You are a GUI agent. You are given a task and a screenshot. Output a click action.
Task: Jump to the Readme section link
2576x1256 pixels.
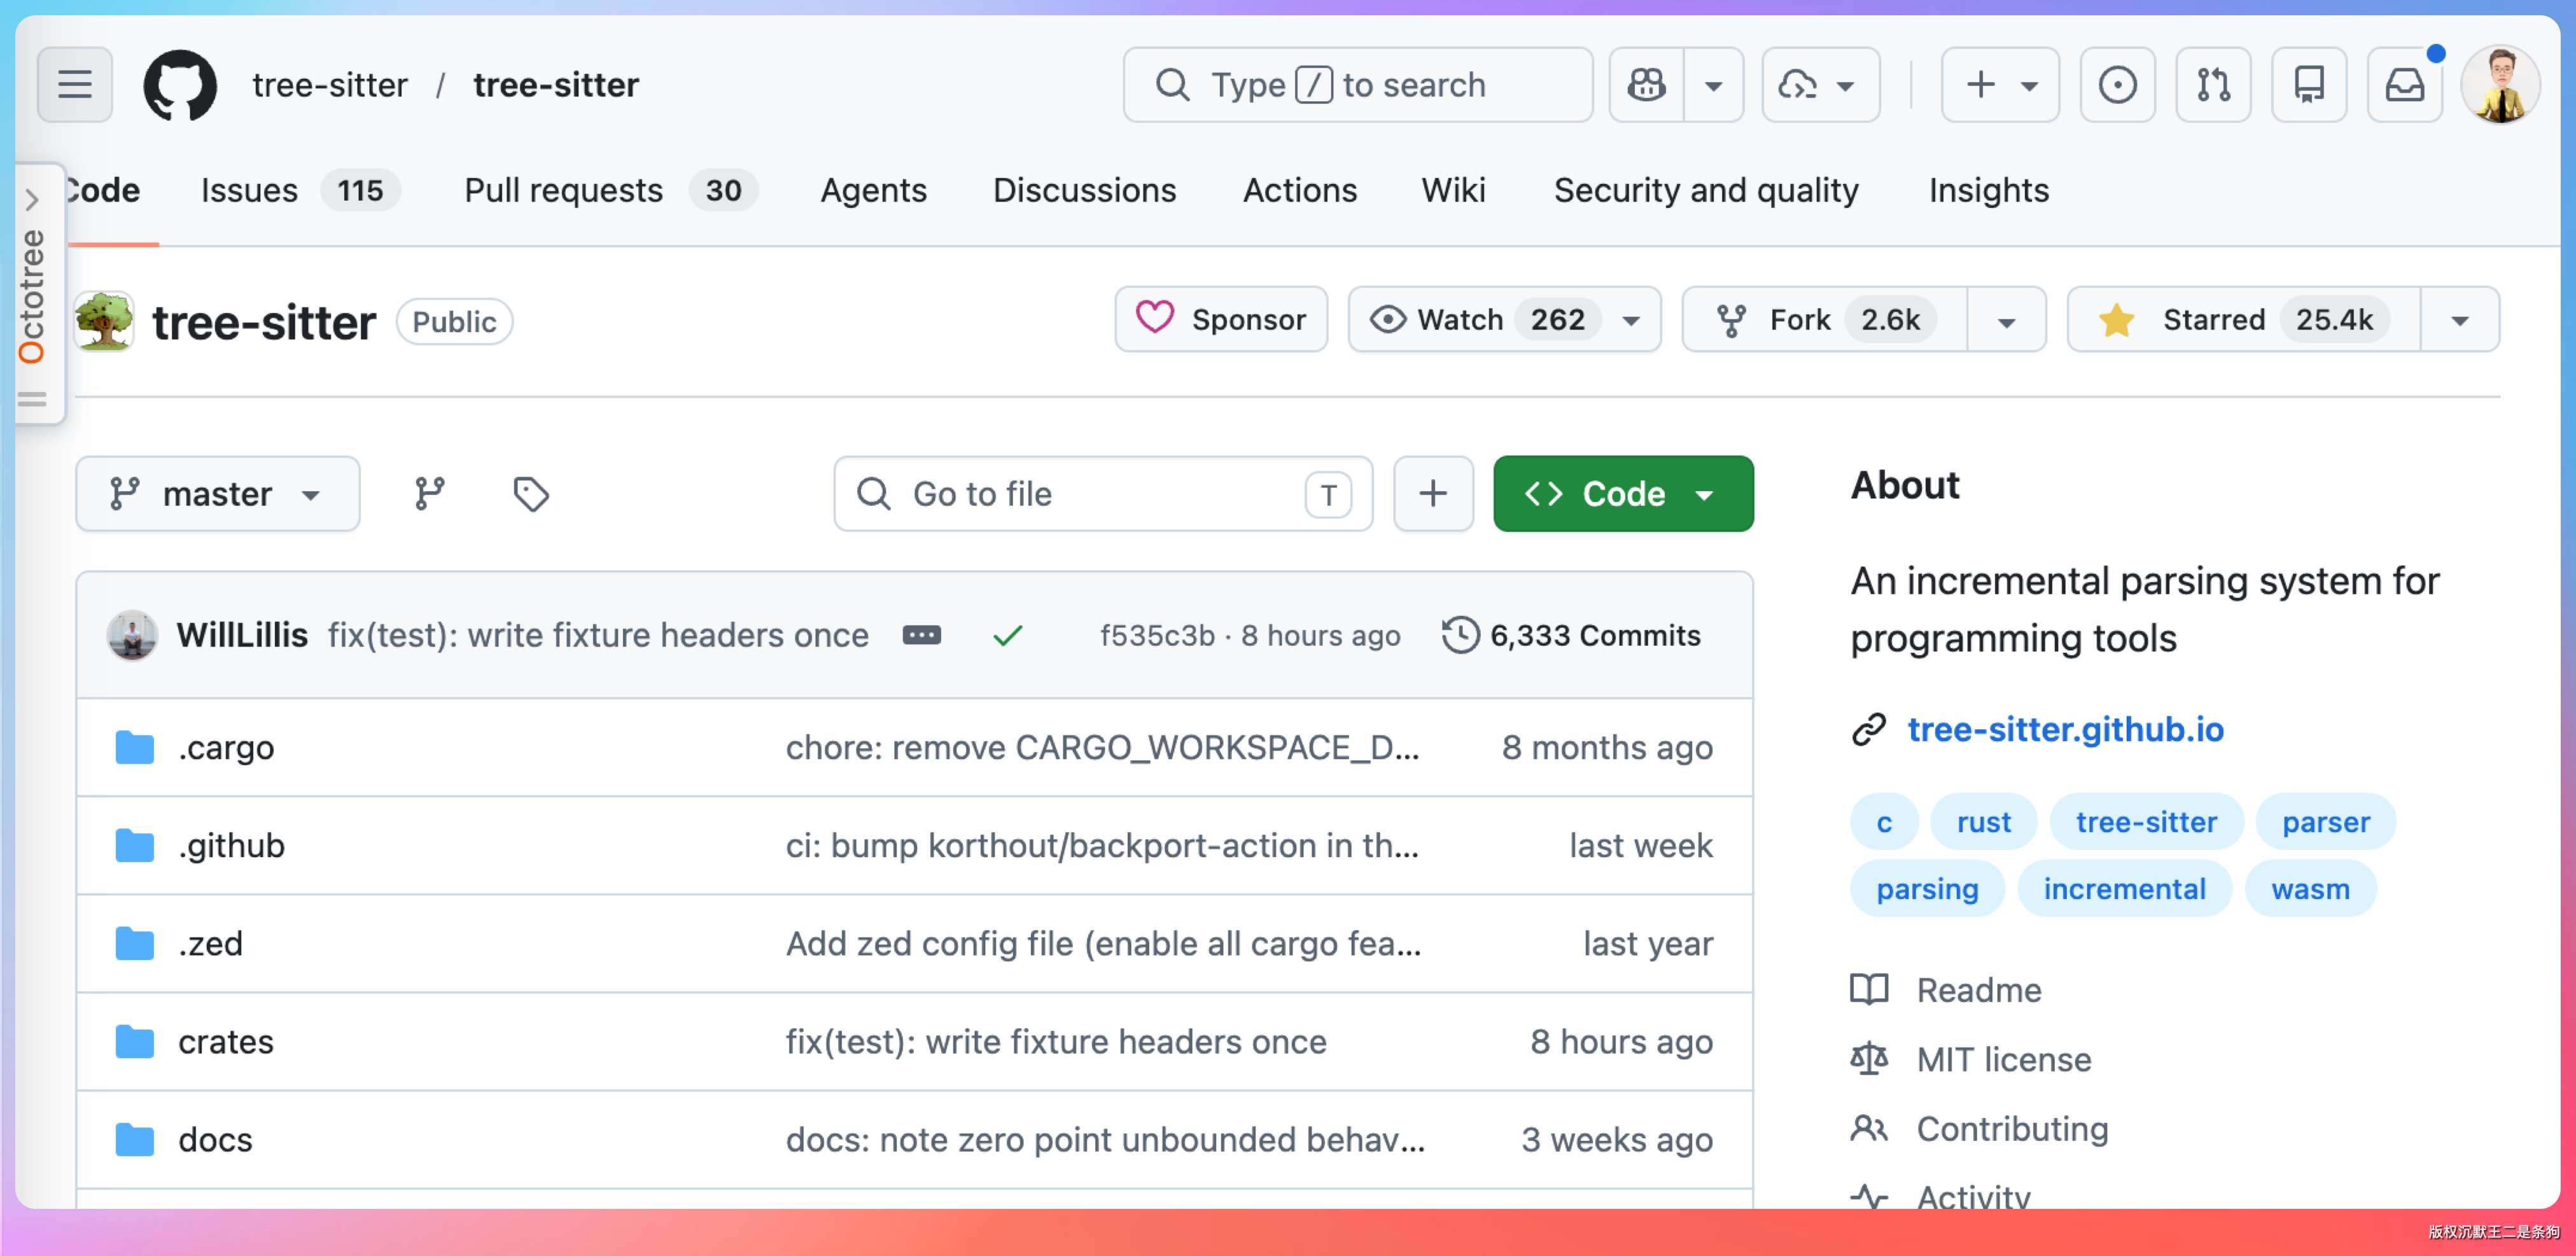(x=1978, y=990)
